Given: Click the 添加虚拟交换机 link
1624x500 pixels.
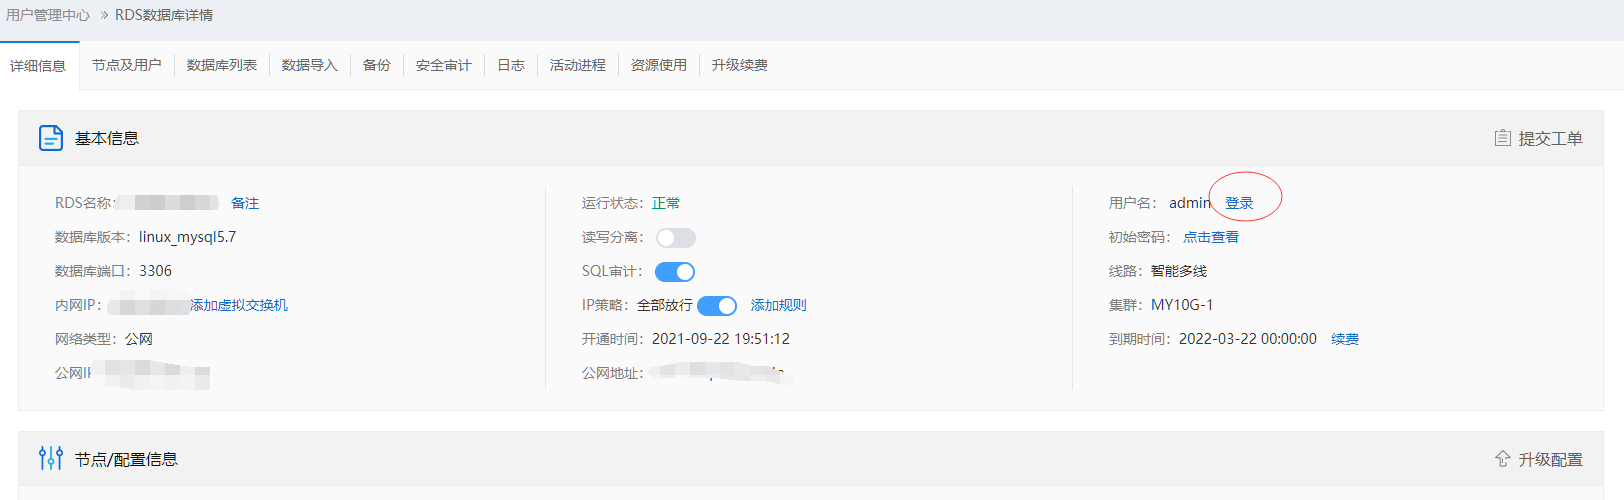Looking at the screenshot, I should (x=239, y=305).
